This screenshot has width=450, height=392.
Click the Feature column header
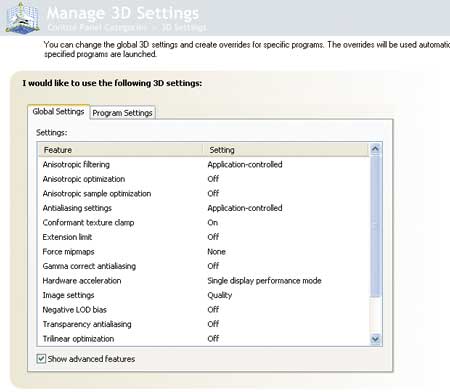coord(121,150)
